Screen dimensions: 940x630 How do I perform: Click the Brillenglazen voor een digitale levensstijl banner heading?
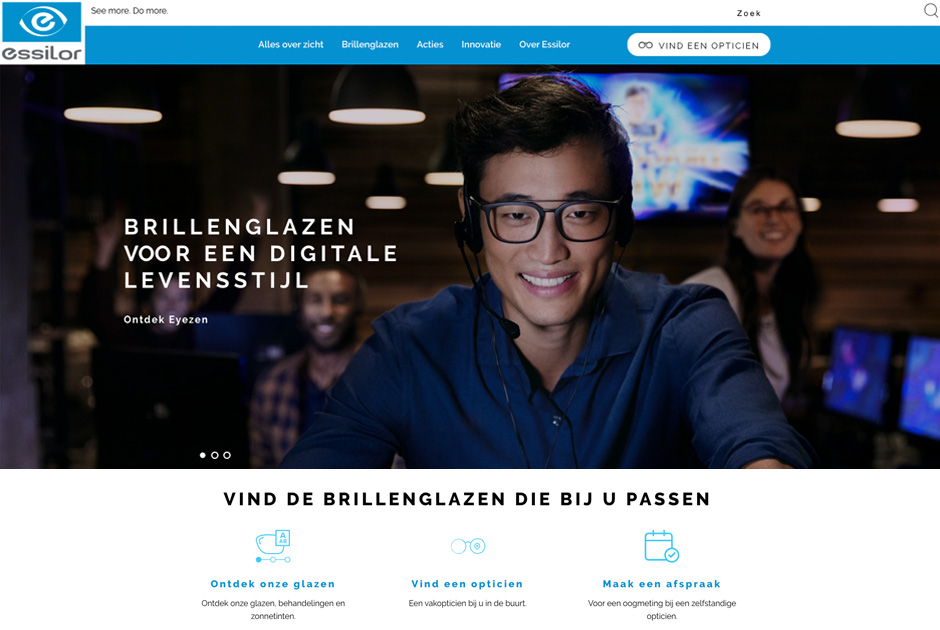tap(261, 254)
